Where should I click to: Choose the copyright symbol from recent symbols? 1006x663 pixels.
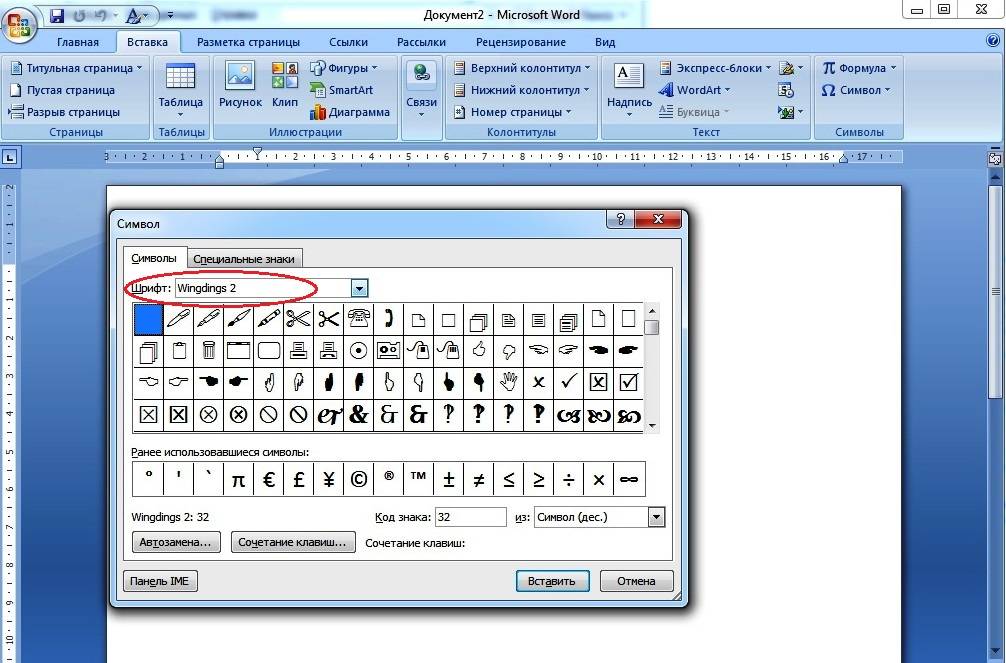(358, 480)
